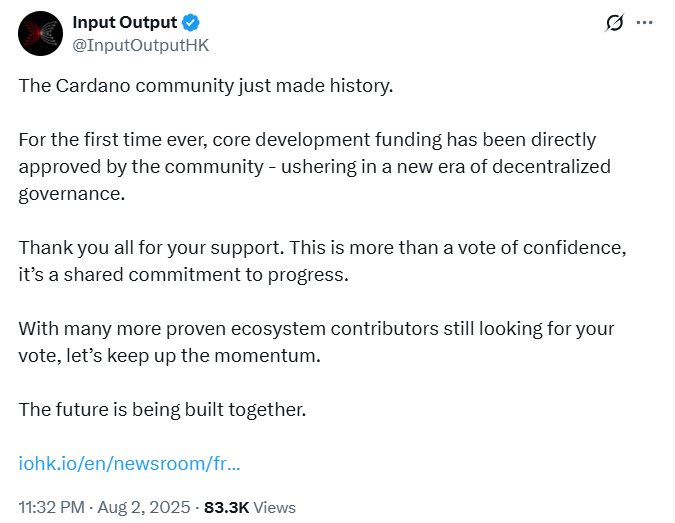Click the phrase "vote of confidence"

[x=536, y=247]
